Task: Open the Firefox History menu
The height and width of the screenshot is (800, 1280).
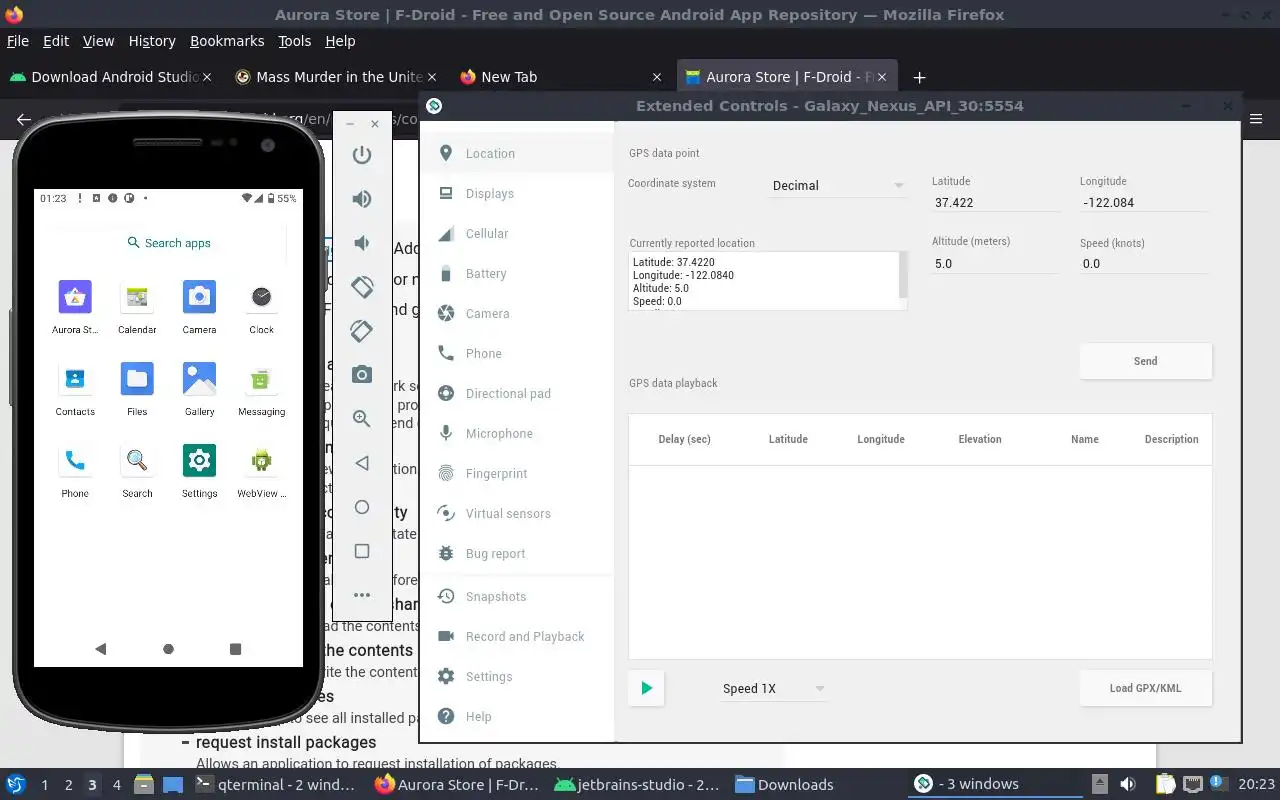Action: point(152,41)
